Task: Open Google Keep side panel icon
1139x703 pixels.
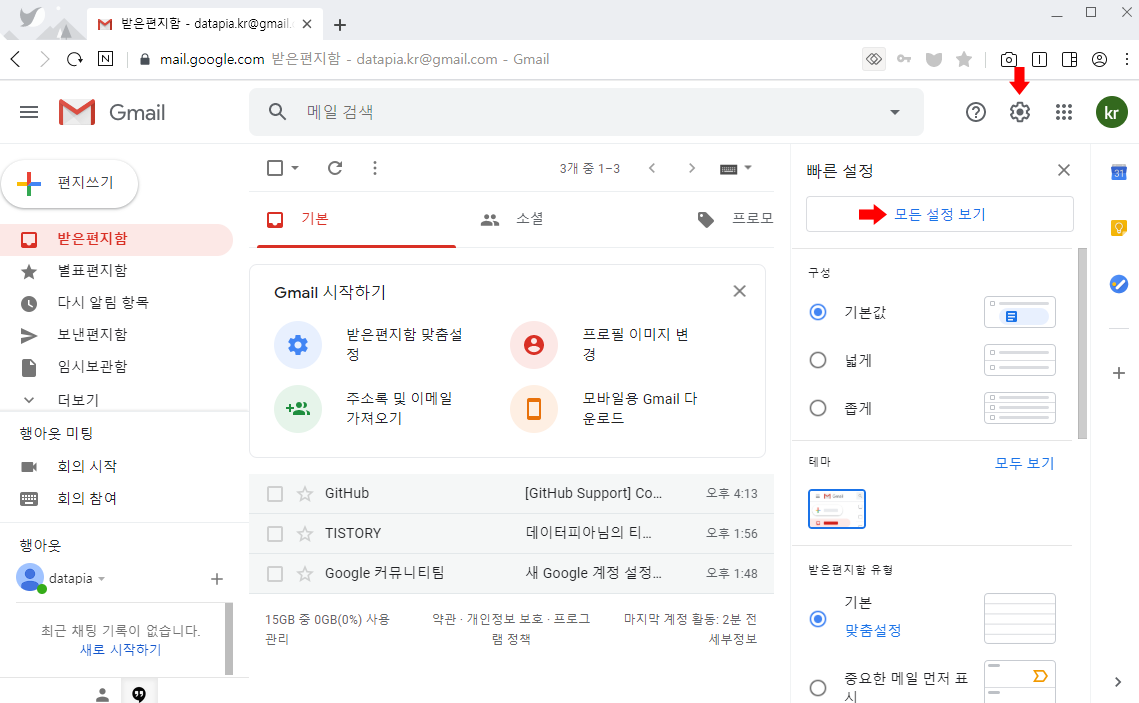Action: [x=1119, y=227]
